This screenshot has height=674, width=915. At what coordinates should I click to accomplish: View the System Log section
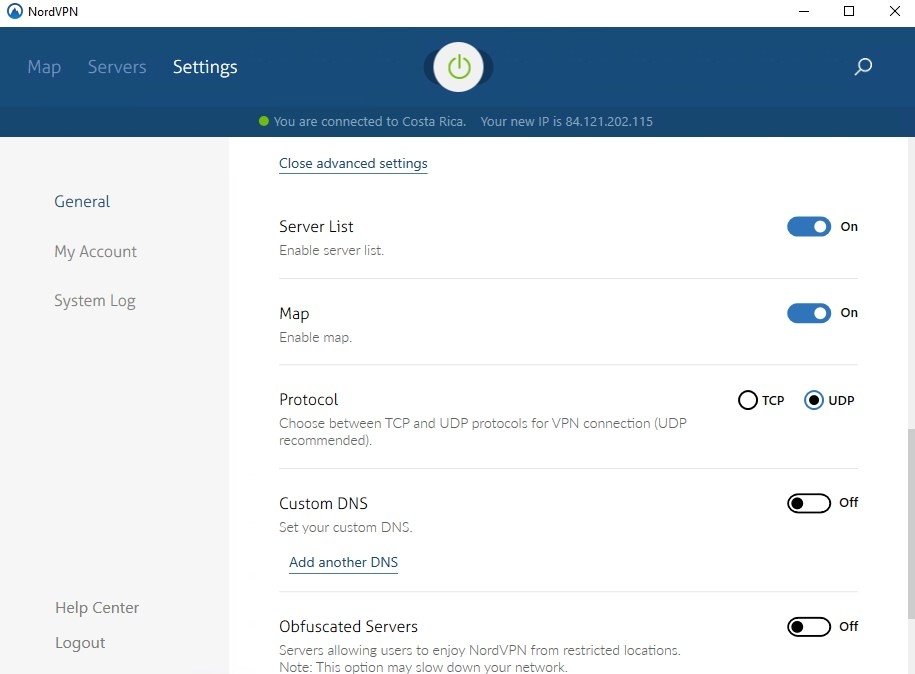[94, 301]
